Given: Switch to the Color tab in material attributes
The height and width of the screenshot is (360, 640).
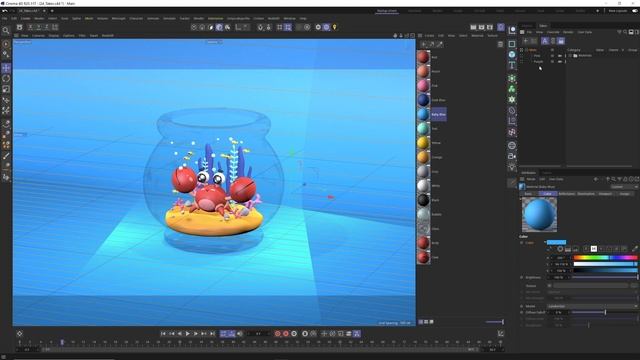Looking at the screenshot, I should pyautogui.click(x=548, y=193).
